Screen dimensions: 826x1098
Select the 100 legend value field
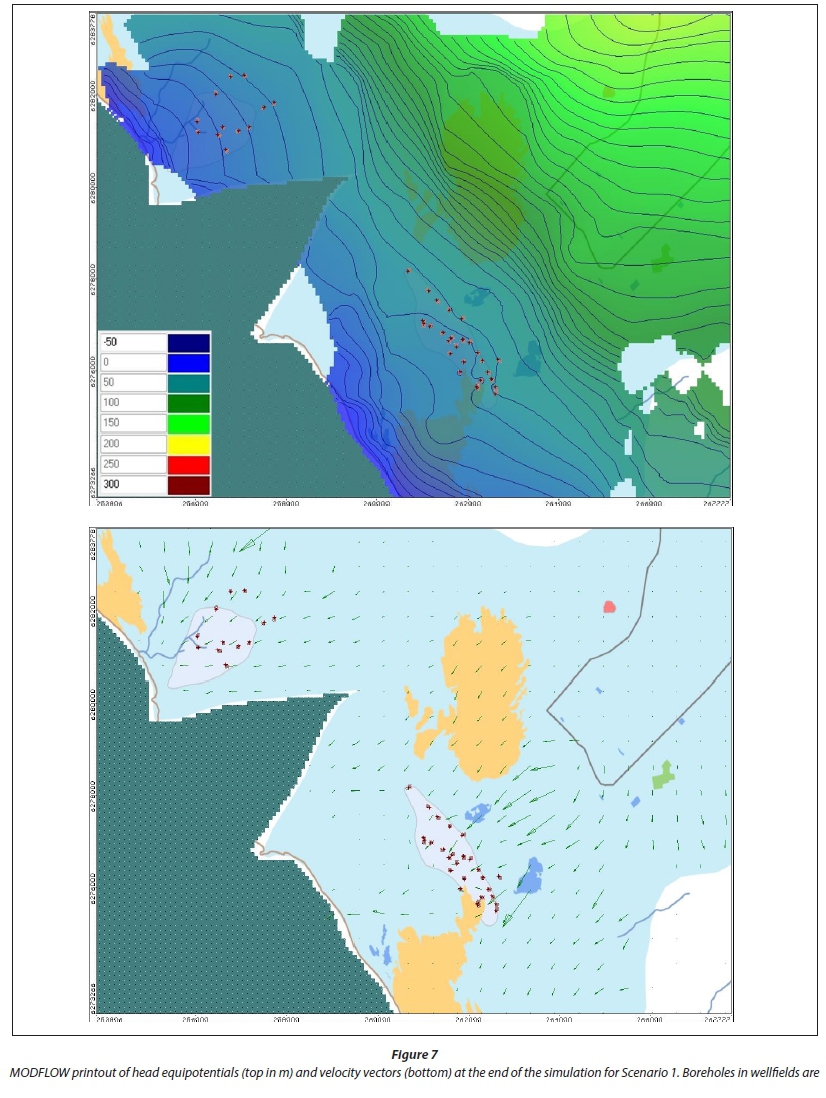(132, 404)
